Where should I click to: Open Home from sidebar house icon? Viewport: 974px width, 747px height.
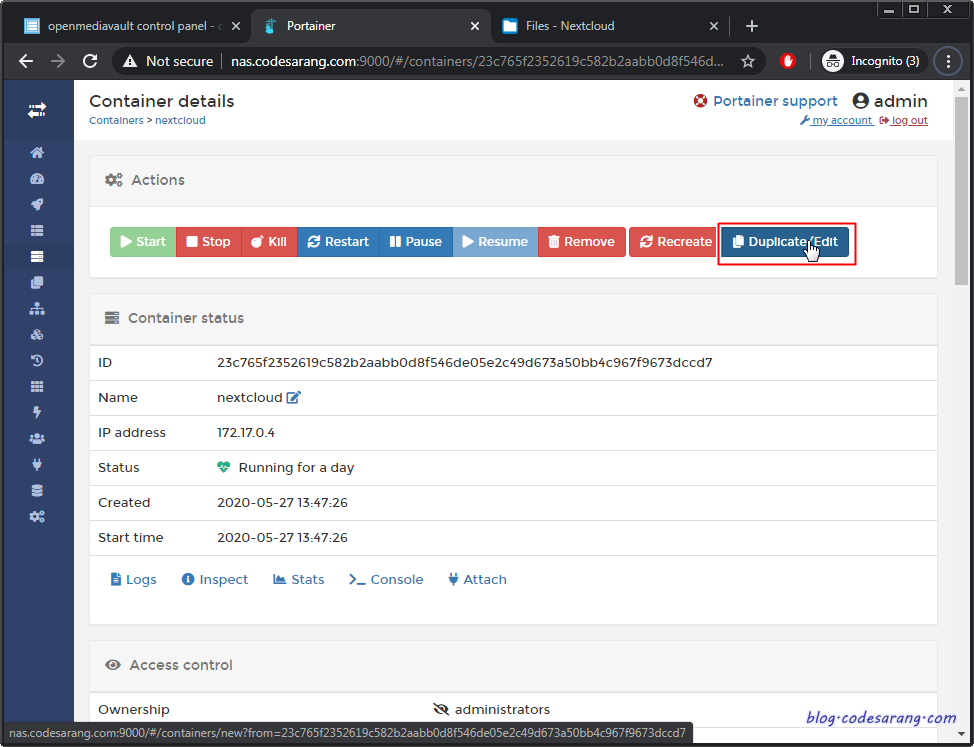[37, 153]
